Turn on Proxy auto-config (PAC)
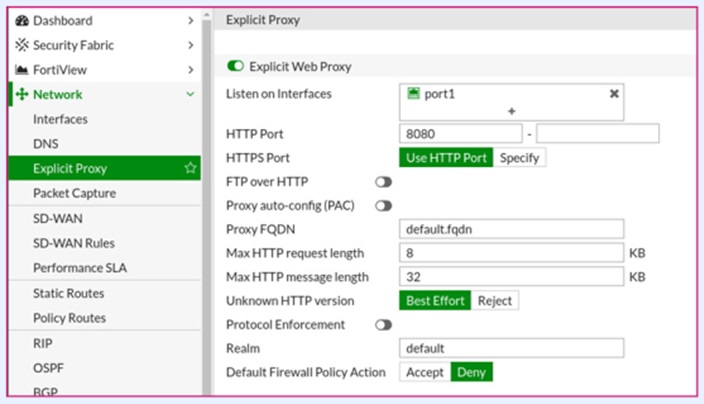 click(x=383, y=206)
